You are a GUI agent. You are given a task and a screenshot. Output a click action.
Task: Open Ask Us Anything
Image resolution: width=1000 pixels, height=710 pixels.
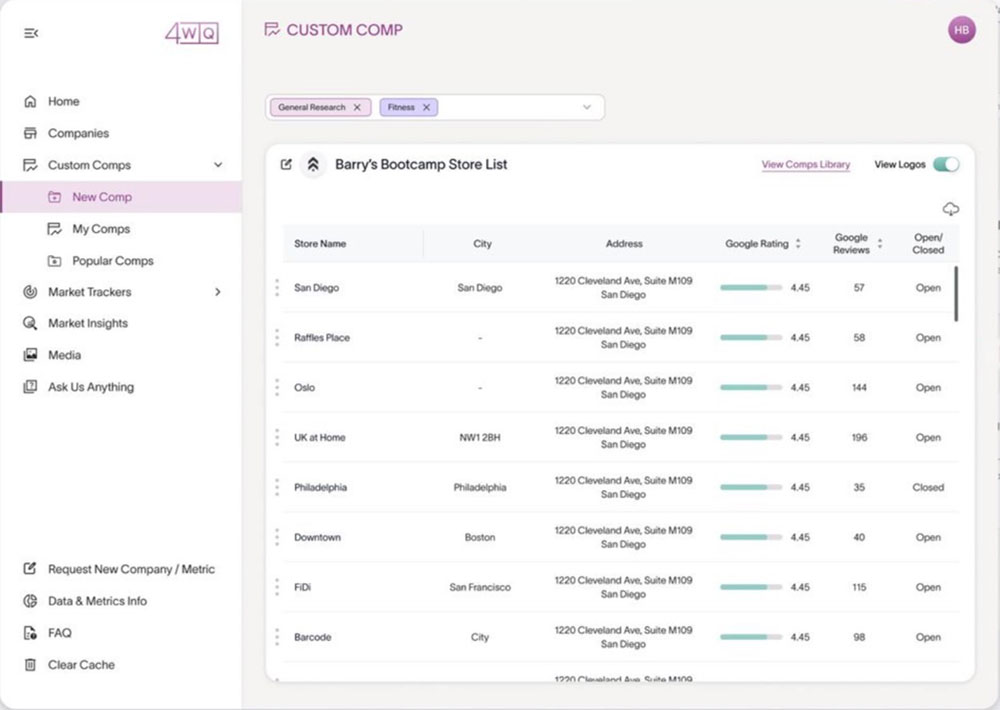tap(91, 387)
